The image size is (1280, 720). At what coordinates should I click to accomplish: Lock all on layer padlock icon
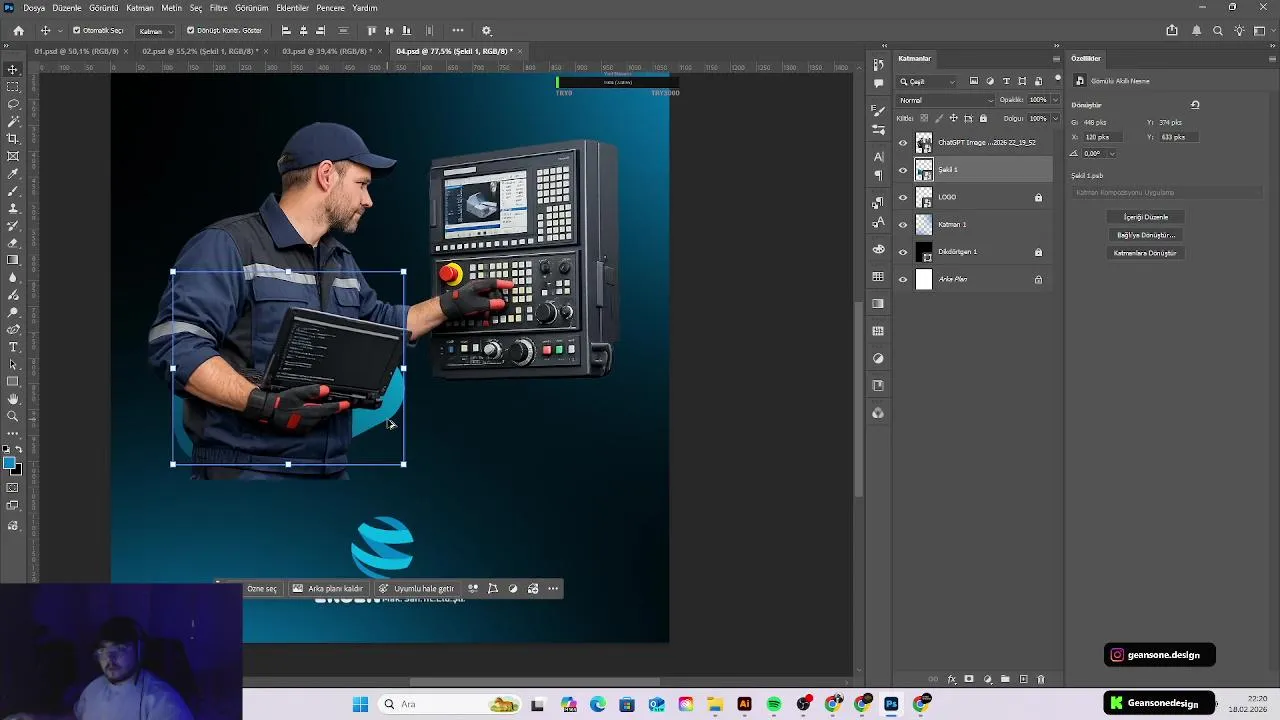point(983,118)
